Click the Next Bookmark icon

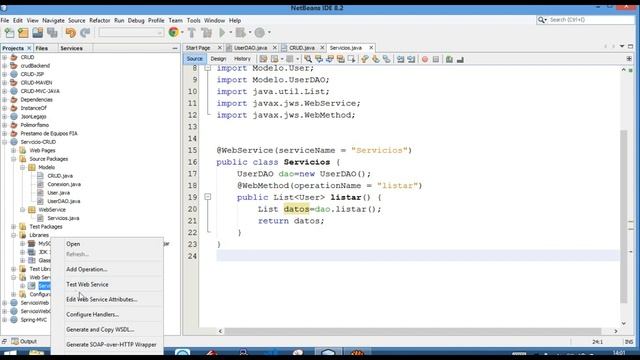[x=376, y=60]
